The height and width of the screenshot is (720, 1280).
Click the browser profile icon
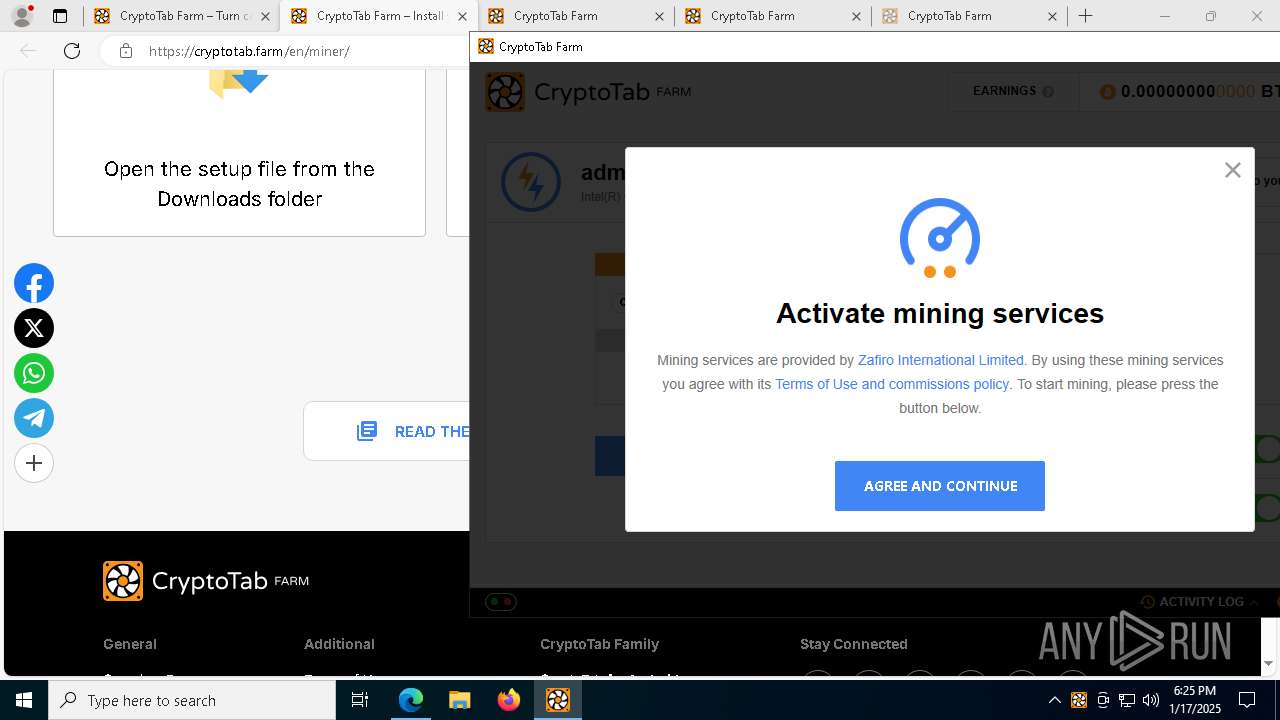[21, 16]
